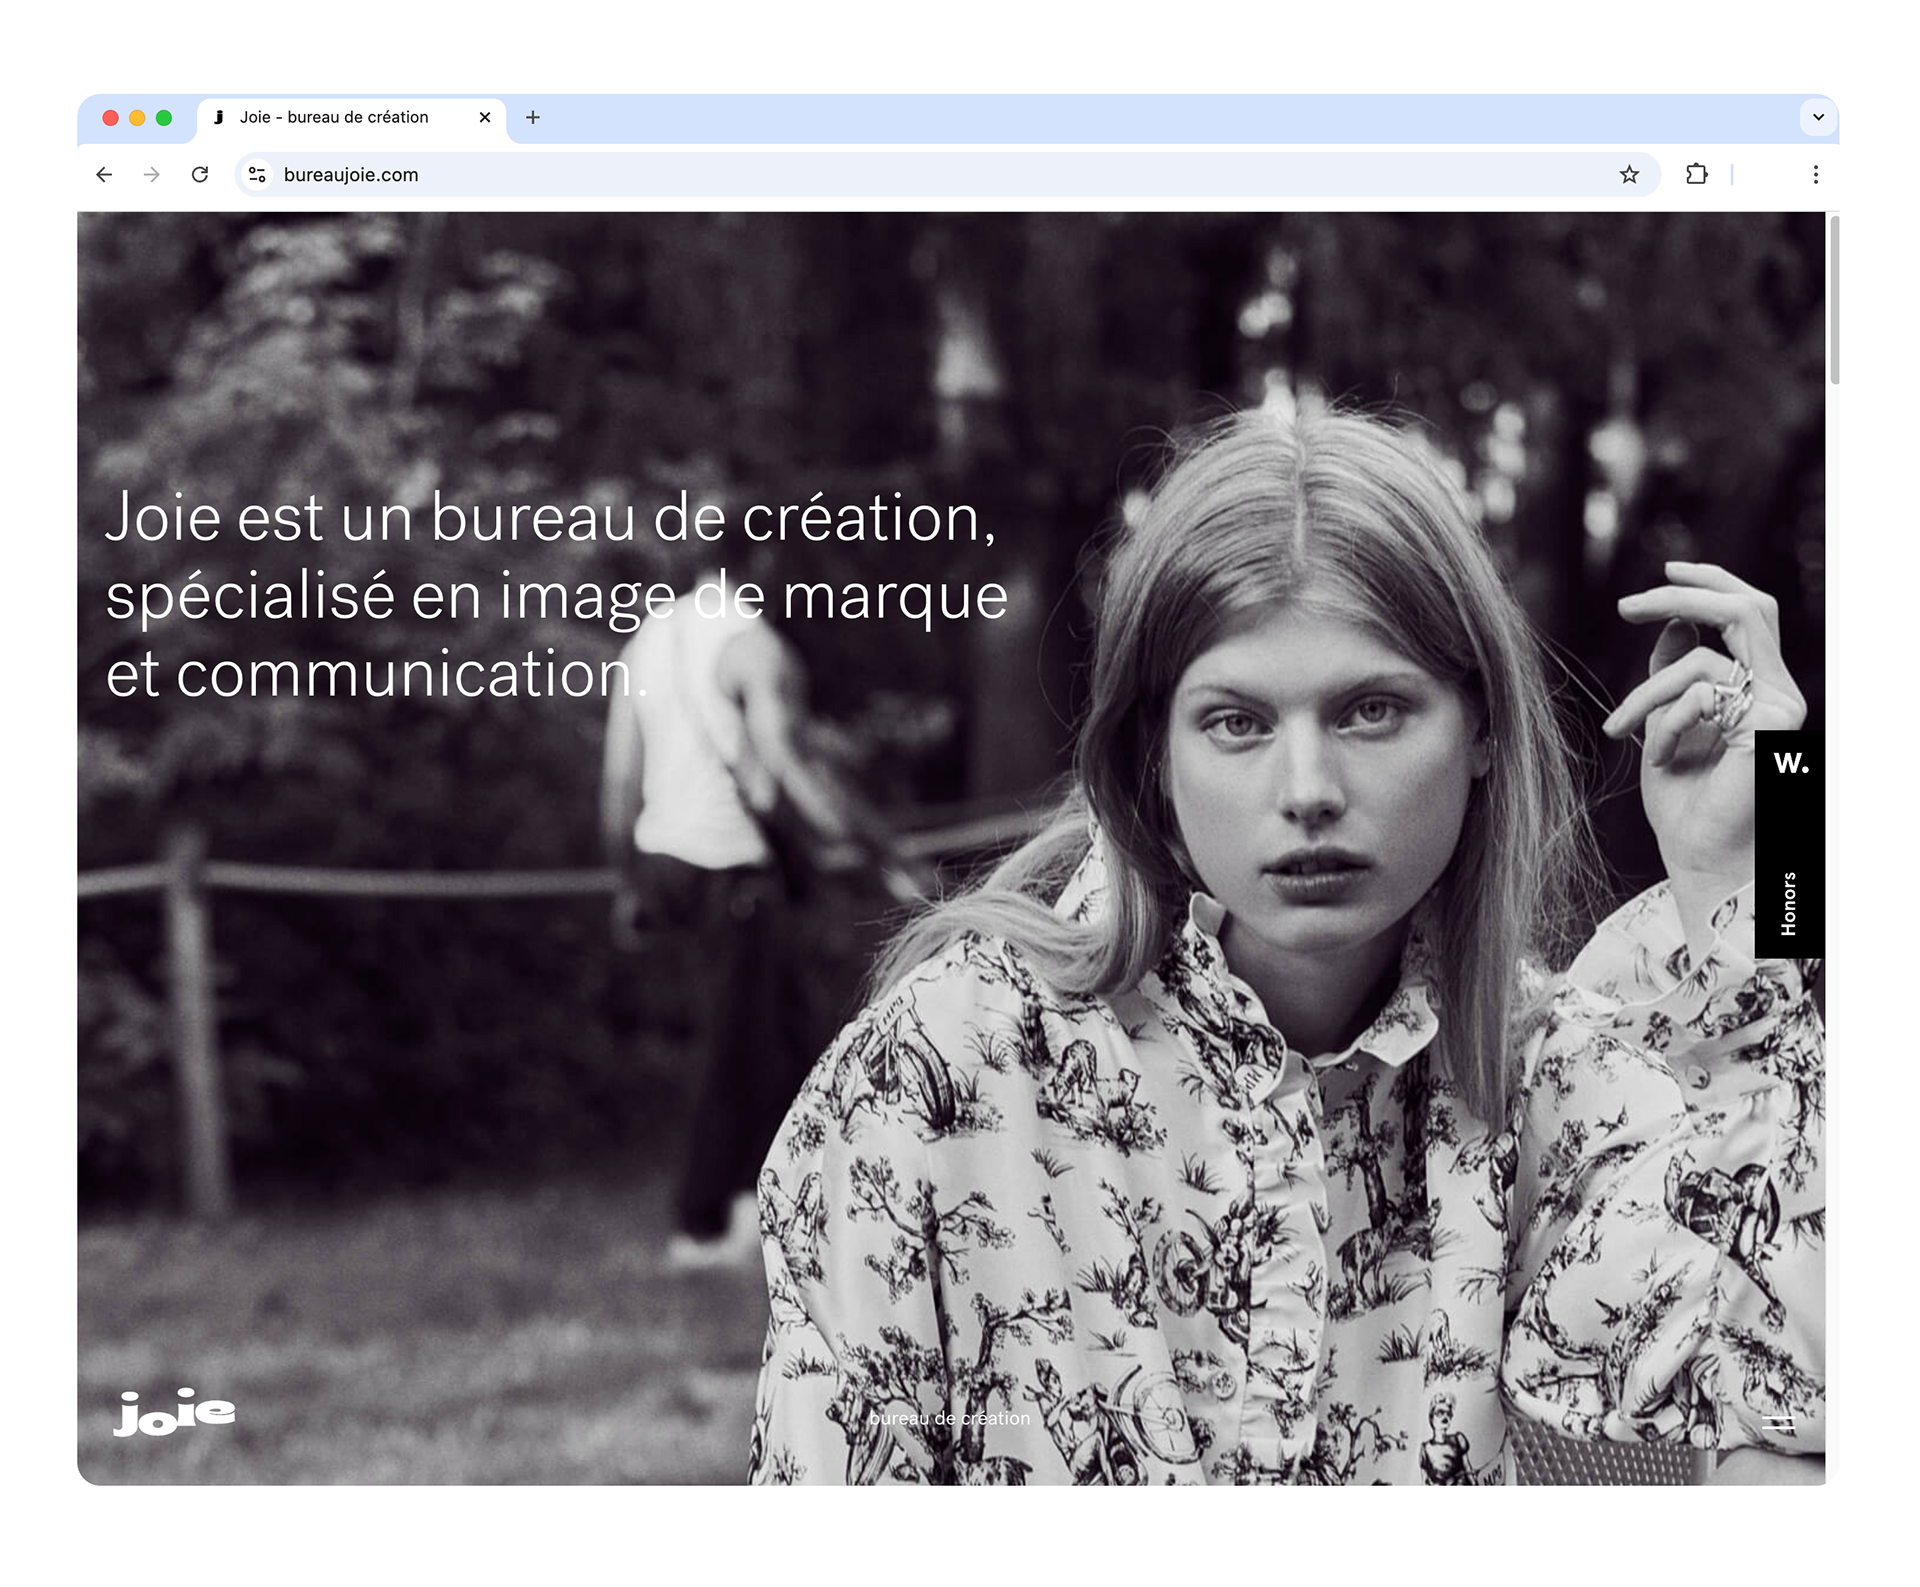Click the Awwwards W. badge
Viewport: 1920px width, 1587px height.
pyautogui.click(x=1790, y=764)
